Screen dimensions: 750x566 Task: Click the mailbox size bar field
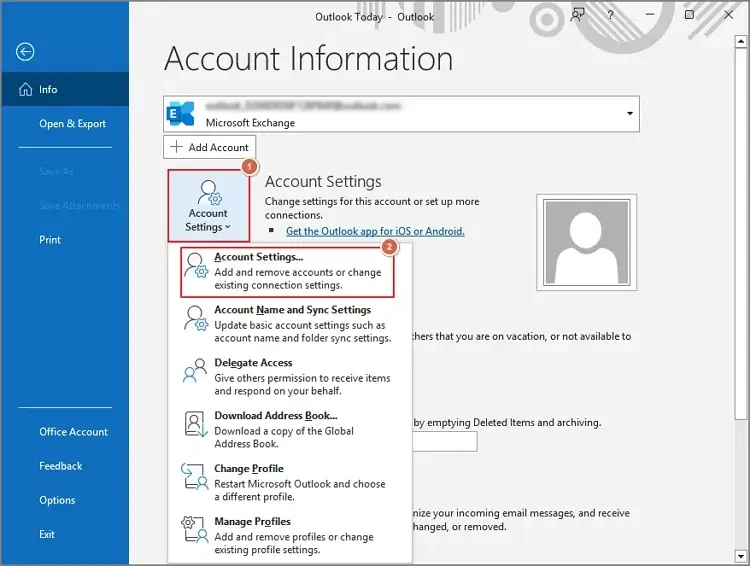tap(444, 441)
